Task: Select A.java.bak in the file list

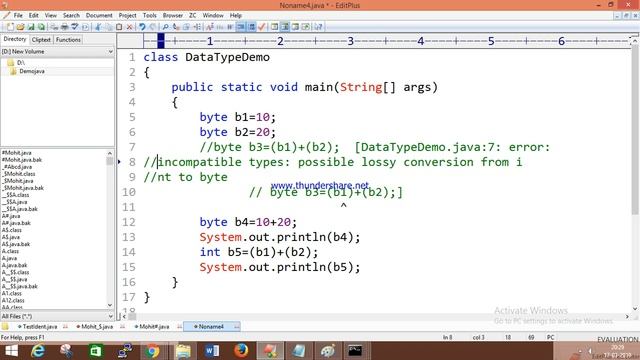Action: pyautogui.click(x=14, y=265)
